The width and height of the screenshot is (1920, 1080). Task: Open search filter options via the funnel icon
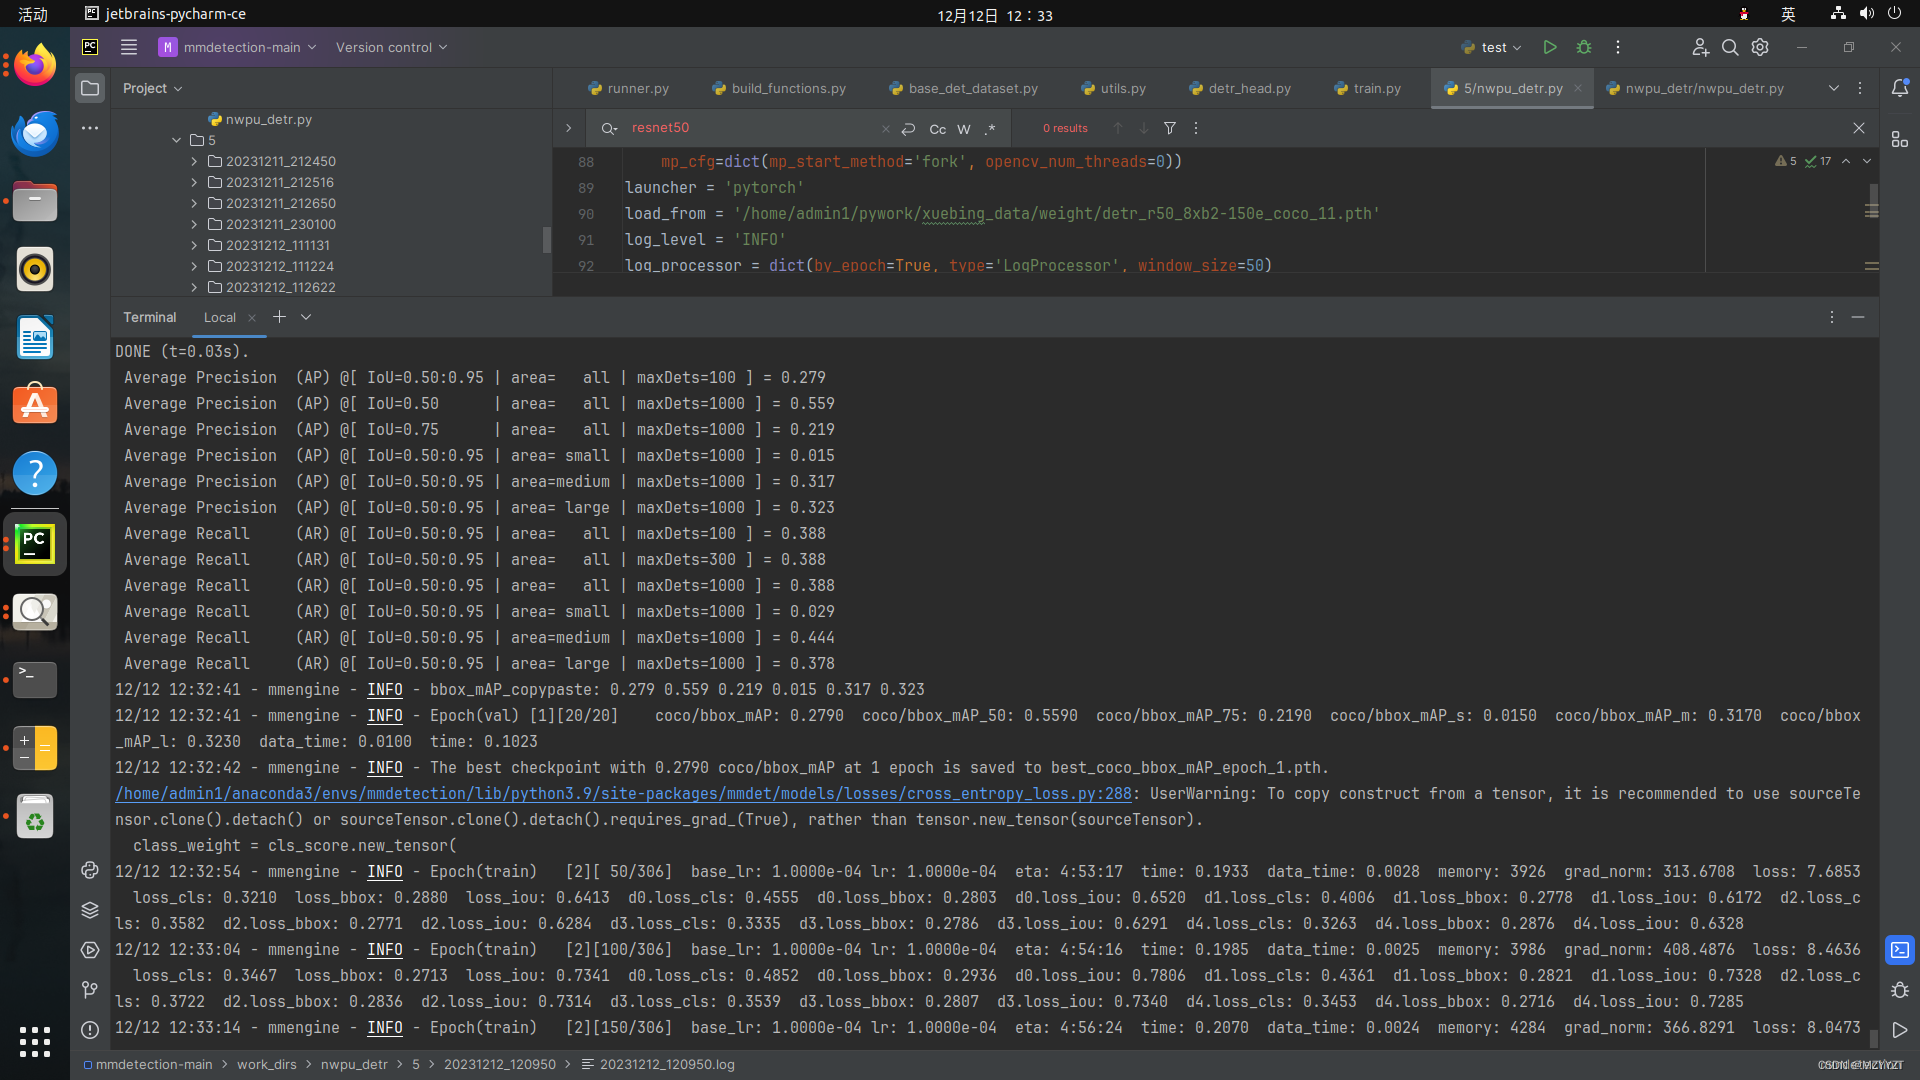pos(1169,128)
